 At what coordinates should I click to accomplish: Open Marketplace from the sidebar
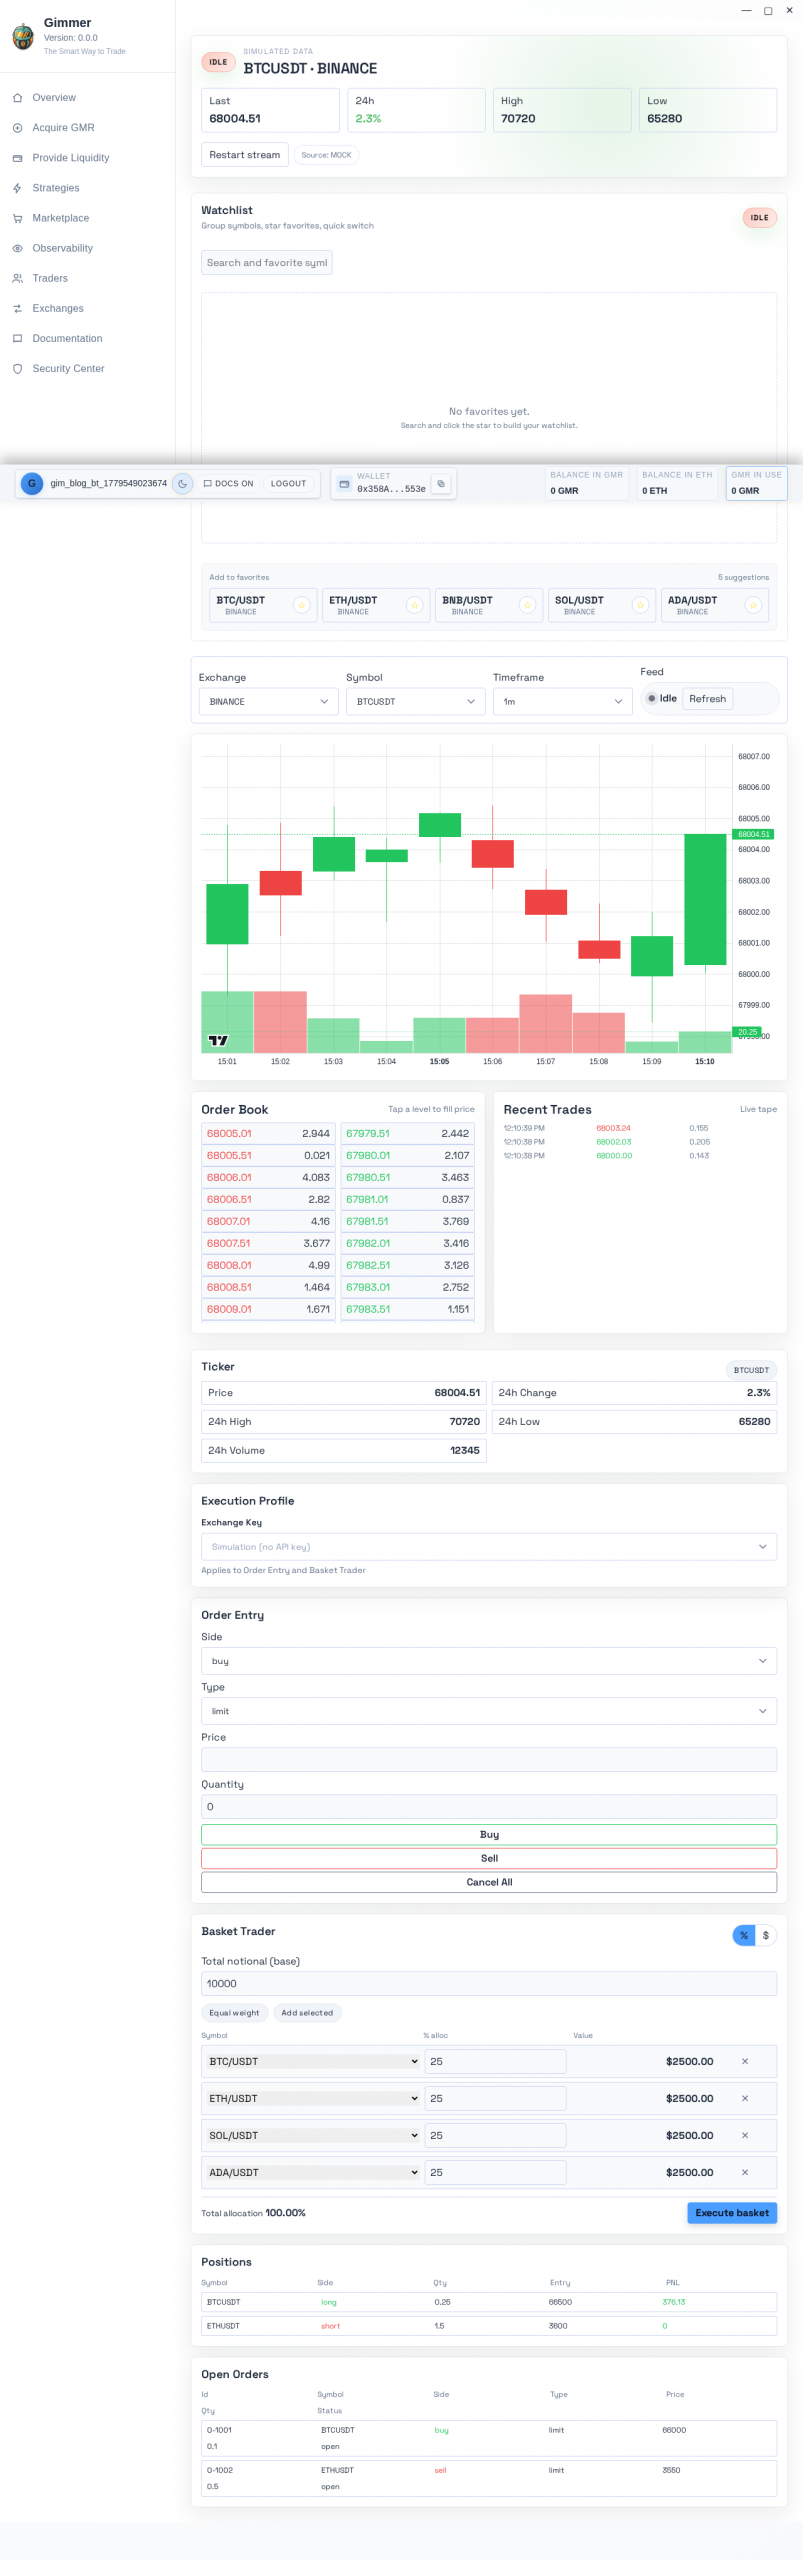click(x=60, y=218)
